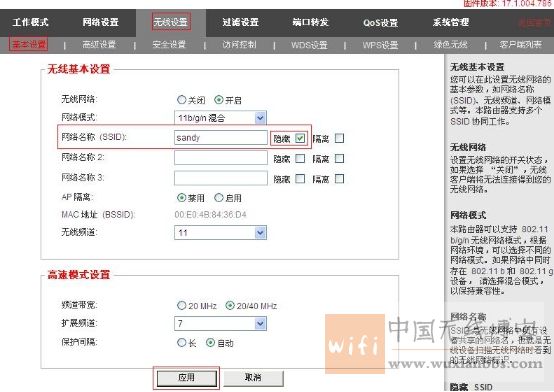
Task: Click the 应用 button
Action: click(x=187, y=378)
